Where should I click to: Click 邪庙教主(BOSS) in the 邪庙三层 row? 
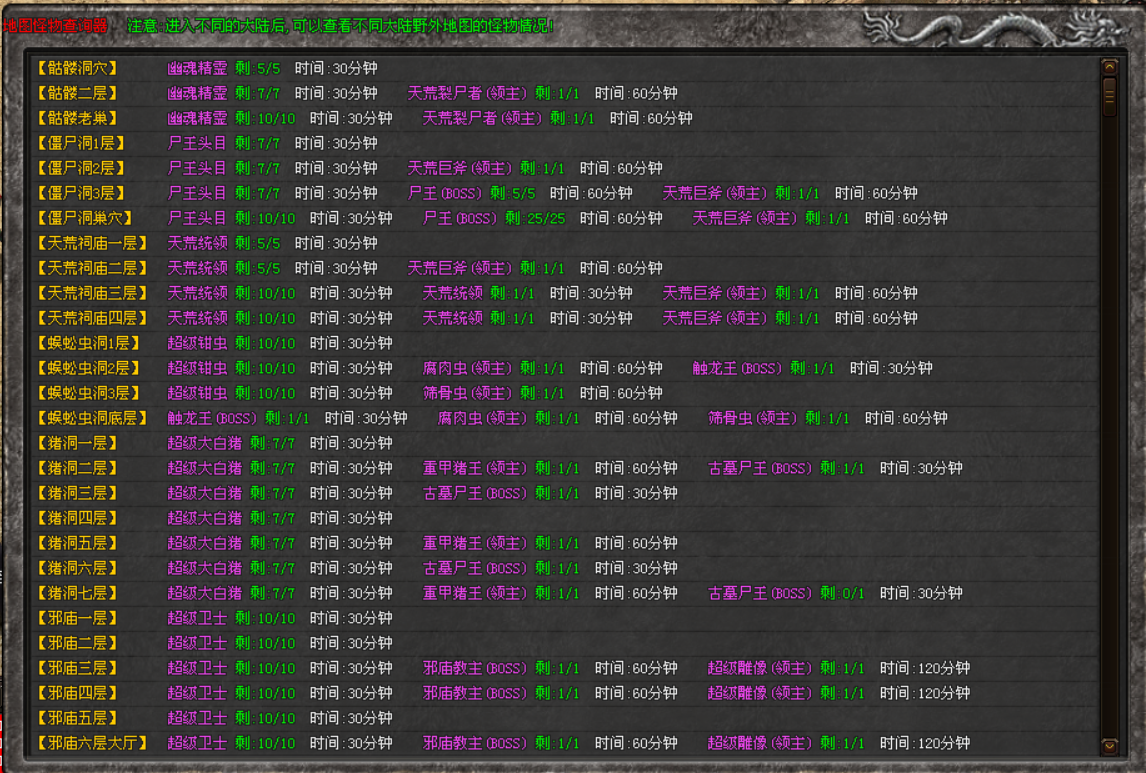pyautogui.click(x=474, y=668)
